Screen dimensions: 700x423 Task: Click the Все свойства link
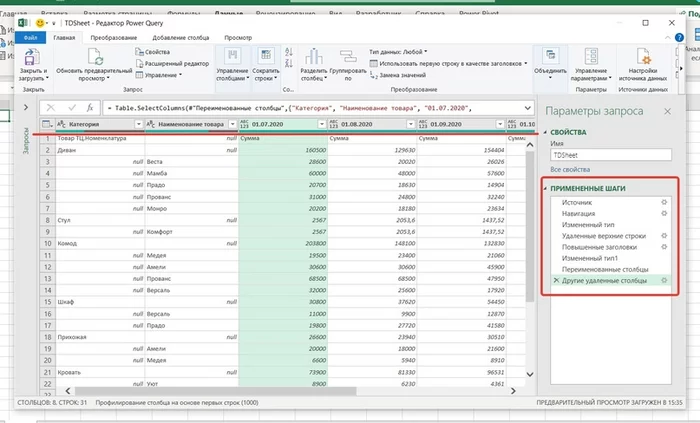point(570,170)
